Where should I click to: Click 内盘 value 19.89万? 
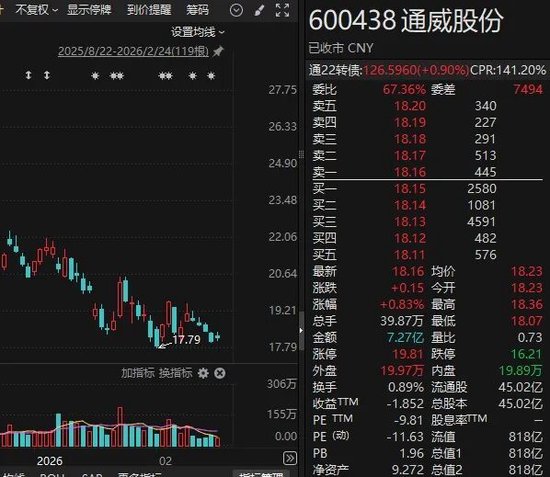click(x=521, y=370)
